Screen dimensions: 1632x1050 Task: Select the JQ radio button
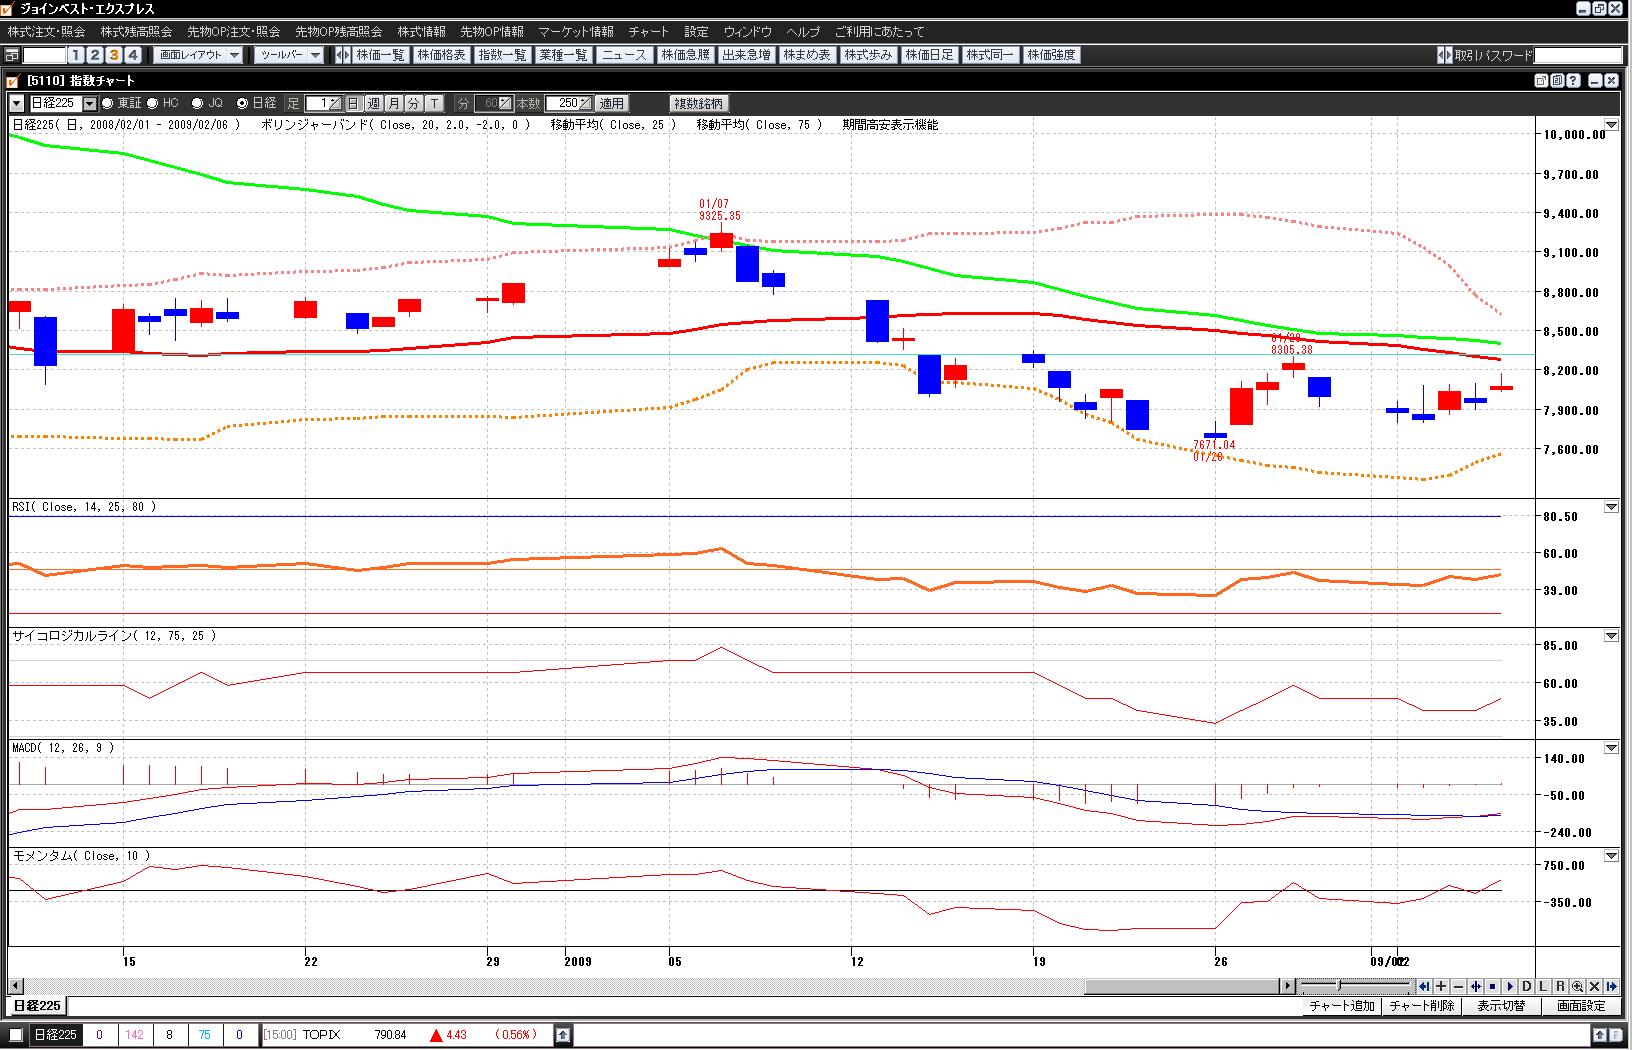197,103
